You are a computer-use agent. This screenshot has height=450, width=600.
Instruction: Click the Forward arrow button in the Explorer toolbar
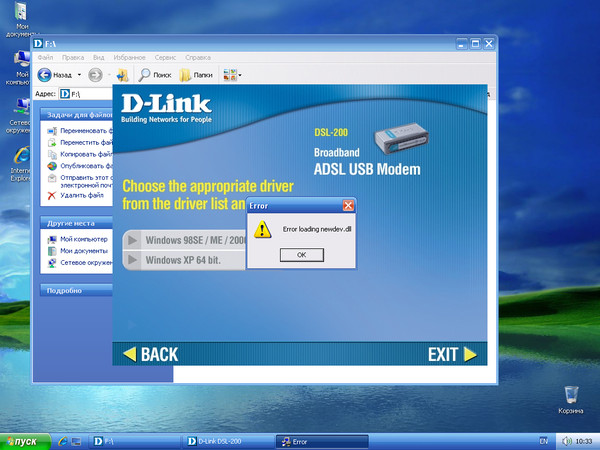95,75
